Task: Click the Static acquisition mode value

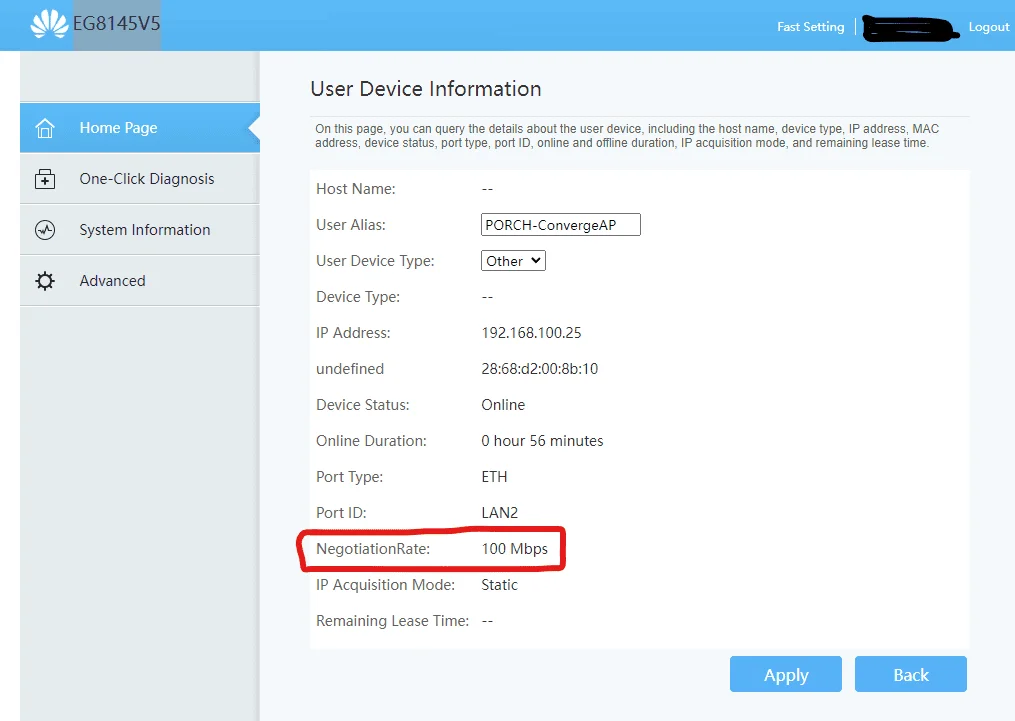Action: click(500, 585)
